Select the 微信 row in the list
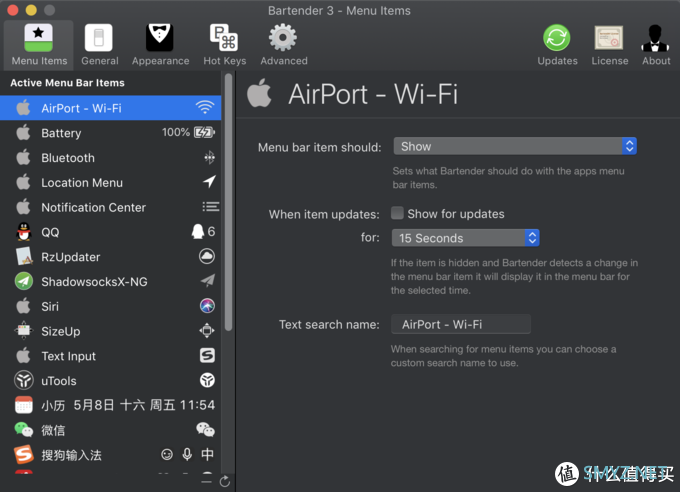 pyautogui.click(x=111, y=430)
